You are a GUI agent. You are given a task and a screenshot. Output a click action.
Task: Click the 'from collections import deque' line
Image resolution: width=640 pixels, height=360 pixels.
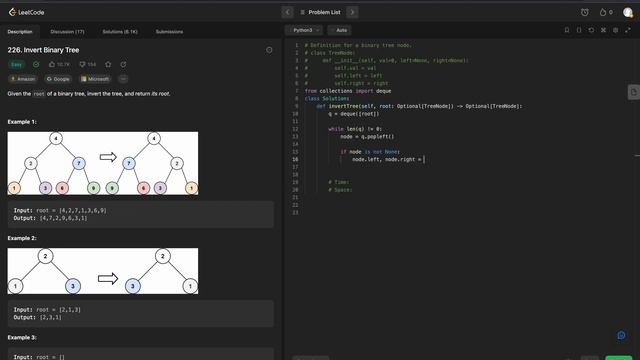point(348,91)
